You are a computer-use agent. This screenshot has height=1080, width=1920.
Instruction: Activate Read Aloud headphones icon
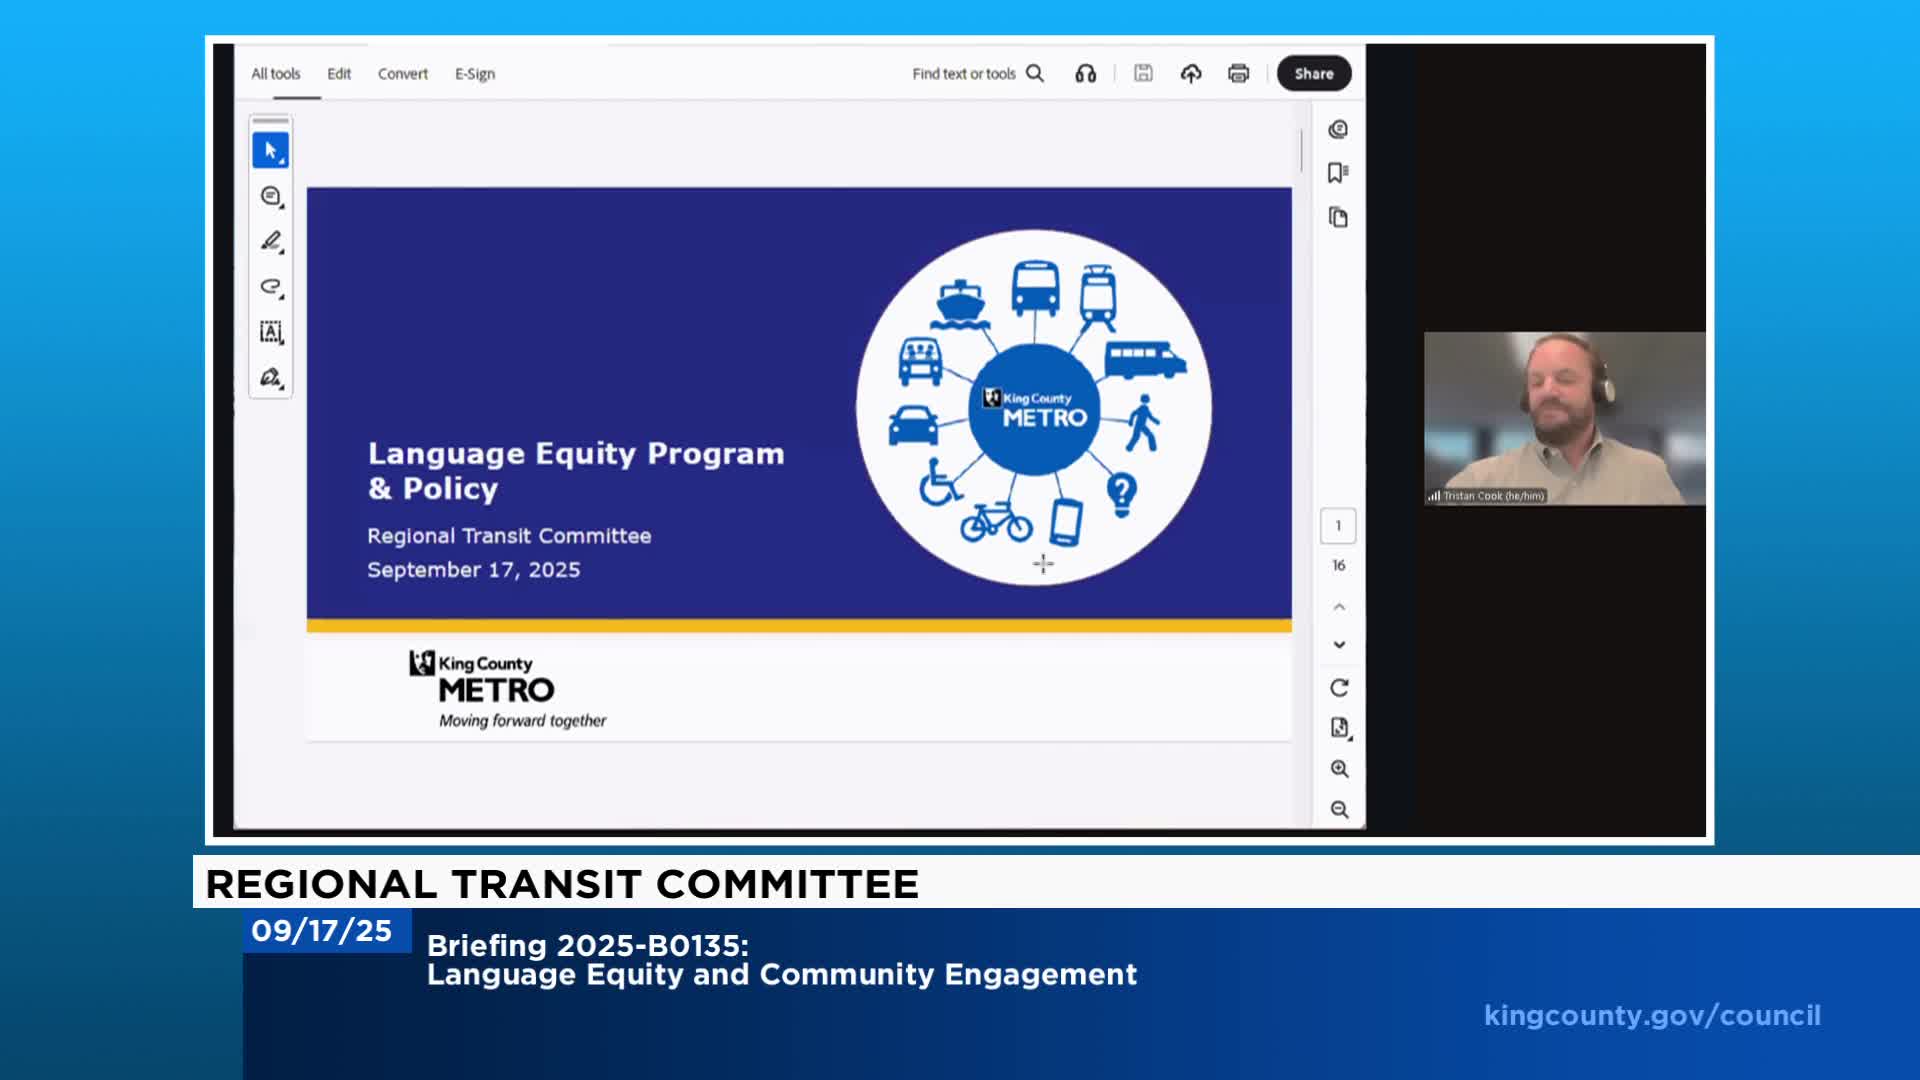click(1086, 73)
